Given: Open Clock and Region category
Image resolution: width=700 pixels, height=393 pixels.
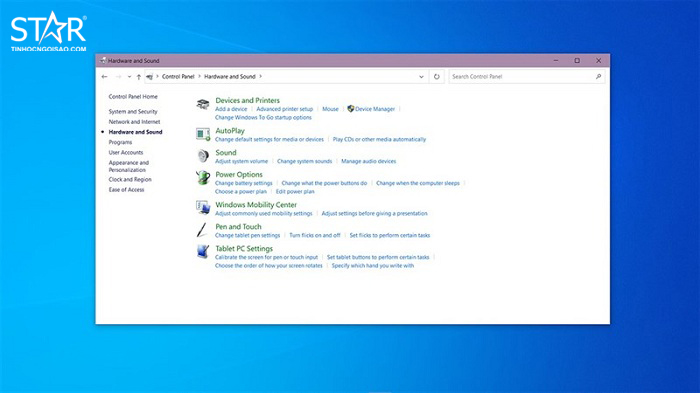Looking at the screenshot, I should pyautogui.click(x=130, y=180).
